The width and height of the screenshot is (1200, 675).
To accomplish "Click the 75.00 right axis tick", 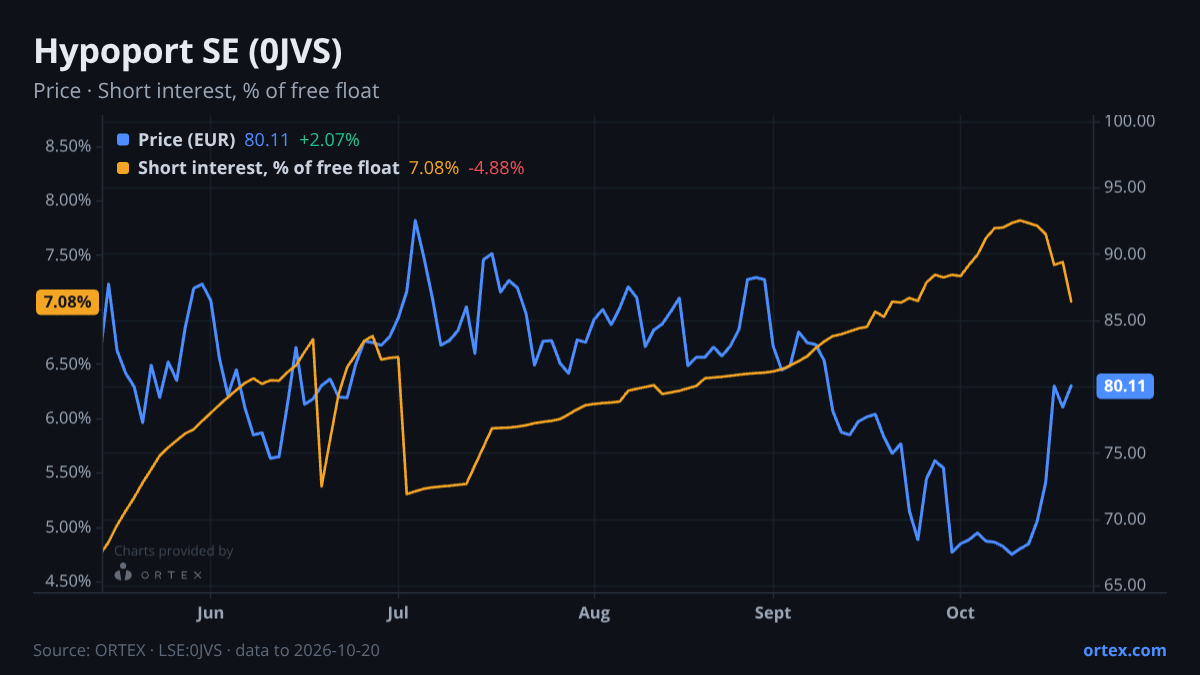I will (1125, 453).
